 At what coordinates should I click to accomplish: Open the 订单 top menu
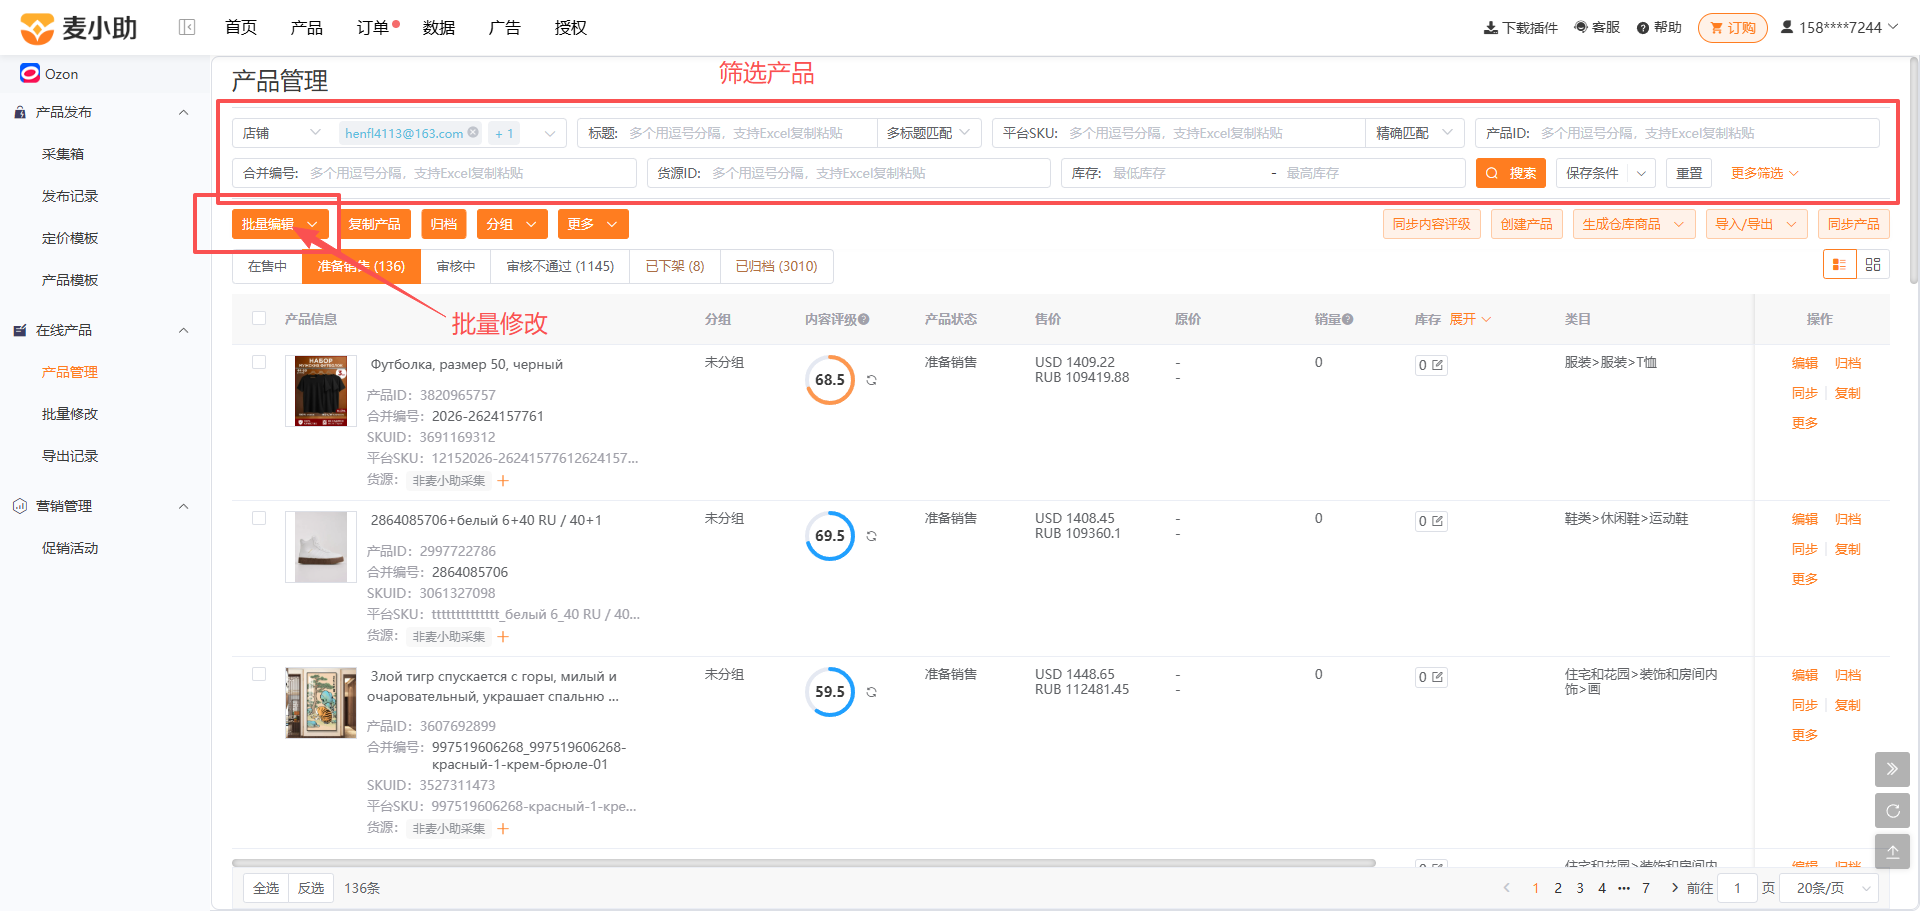(373, 28)
